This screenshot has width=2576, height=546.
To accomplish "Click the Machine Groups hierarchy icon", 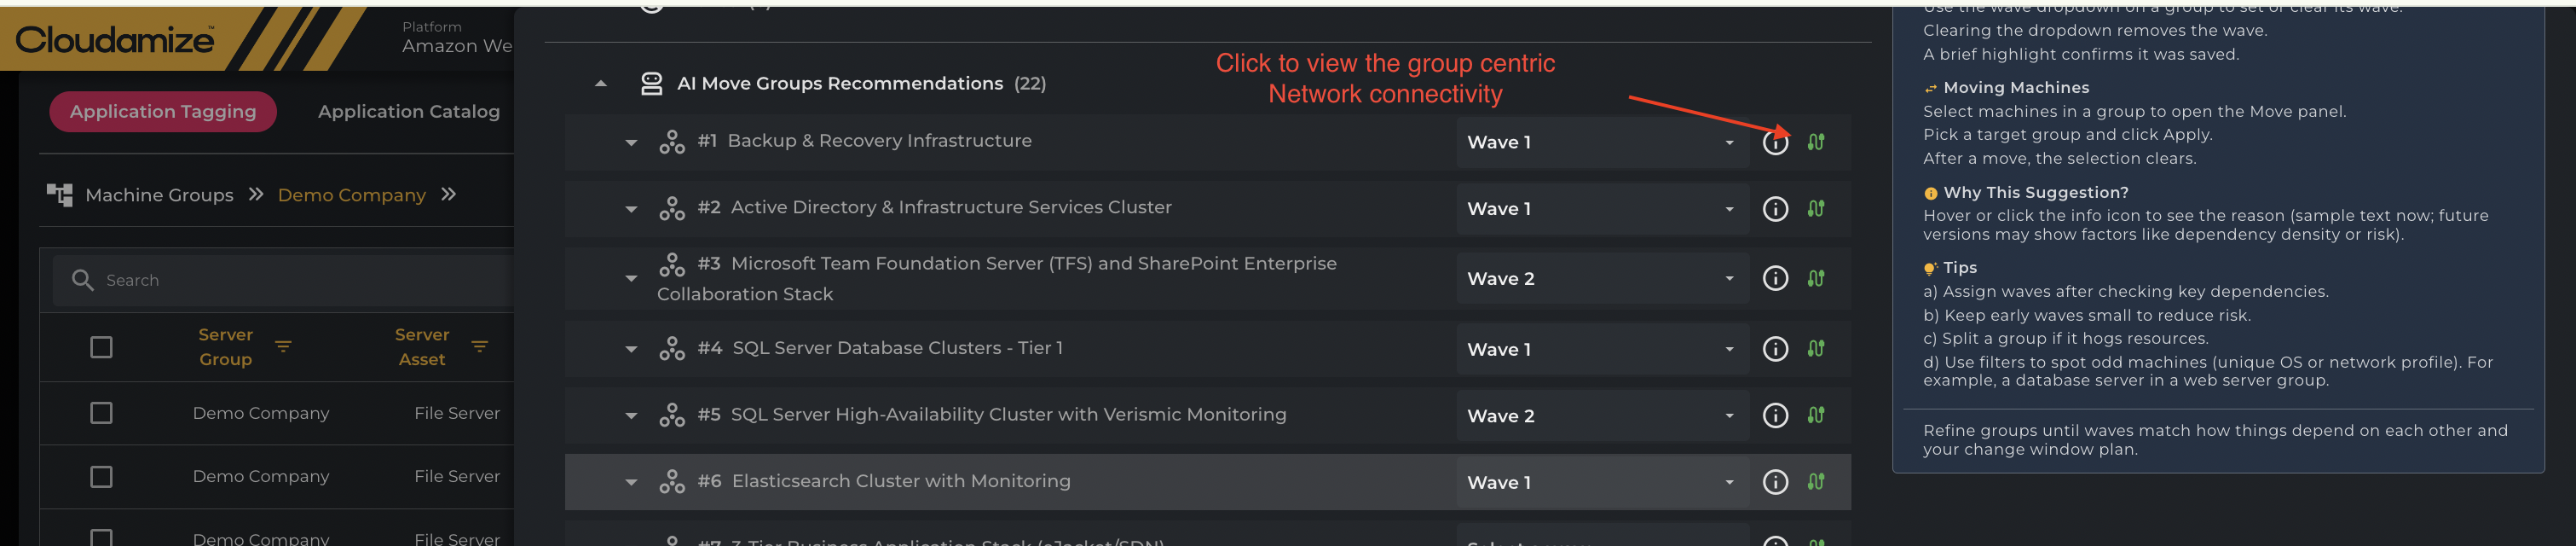I will point(60,195).
